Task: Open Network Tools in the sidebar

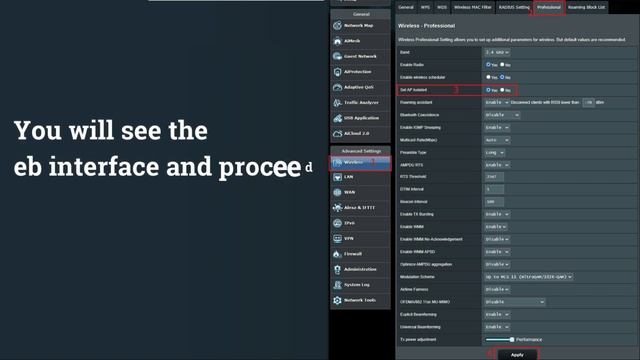Action: [360, 300]
